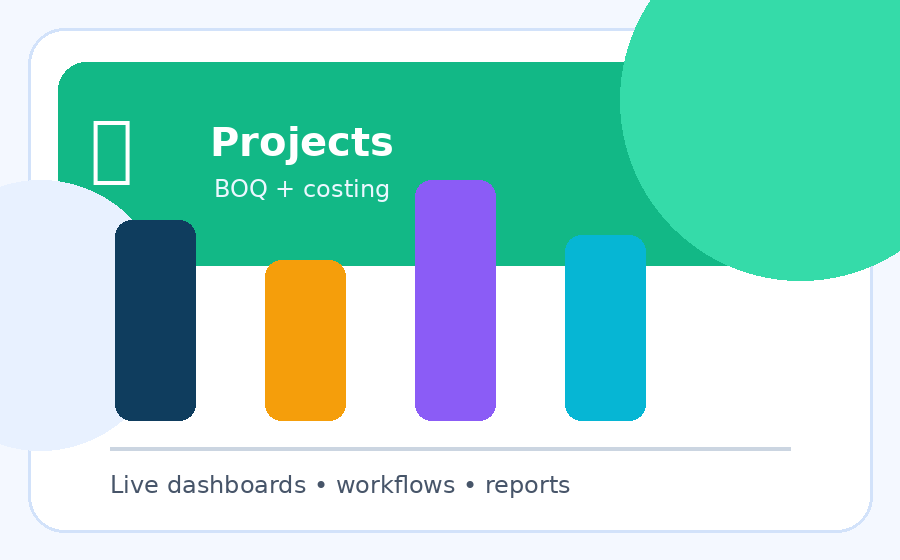Select the orange chart bar
The width and height of the screenshot is (900, 560).
(x=305, y=340)
